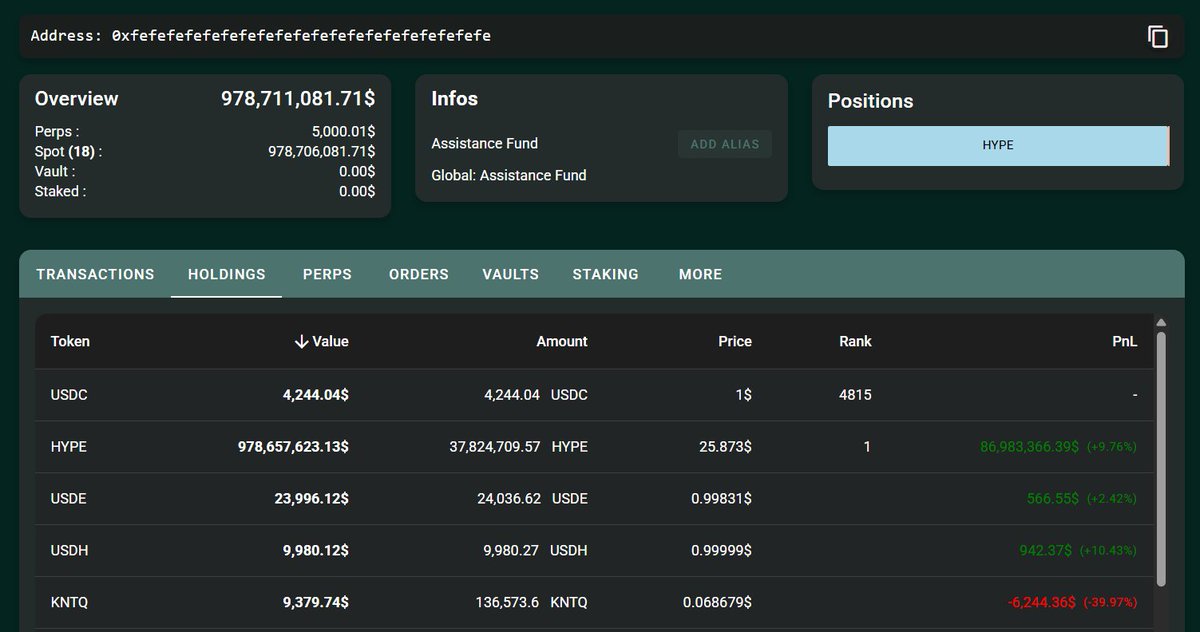Viewport: 1200px width, 632px height.
Task: Click the HYPE price 25.873$
Action: pos(725,447)
